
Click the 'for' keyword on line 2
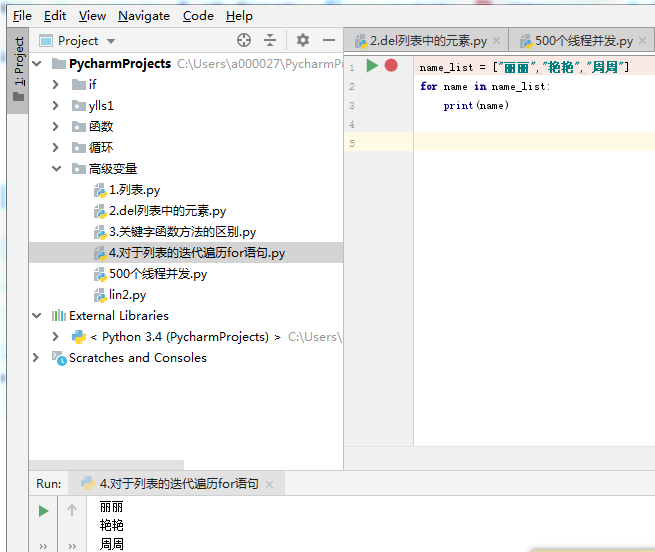429,86
